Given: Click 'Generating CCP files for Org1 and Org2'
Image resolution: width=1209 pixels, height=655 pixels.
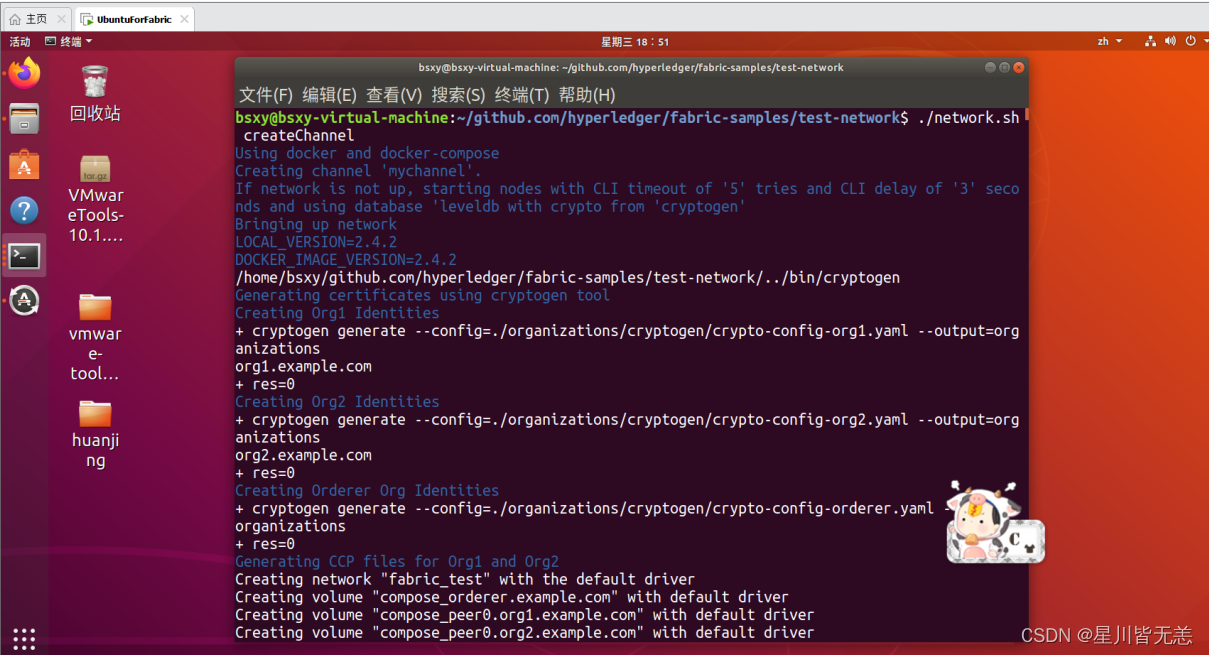Looking at the screenshot, I should pyautogui.click(x=397, y=562).
